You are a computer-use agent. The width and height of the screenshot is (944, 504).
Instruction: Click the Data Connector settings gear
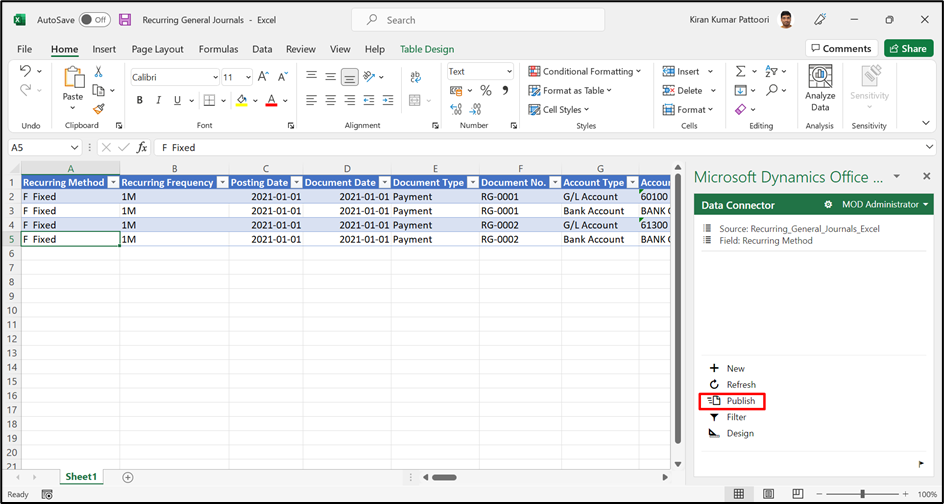(x=828, y=205)
